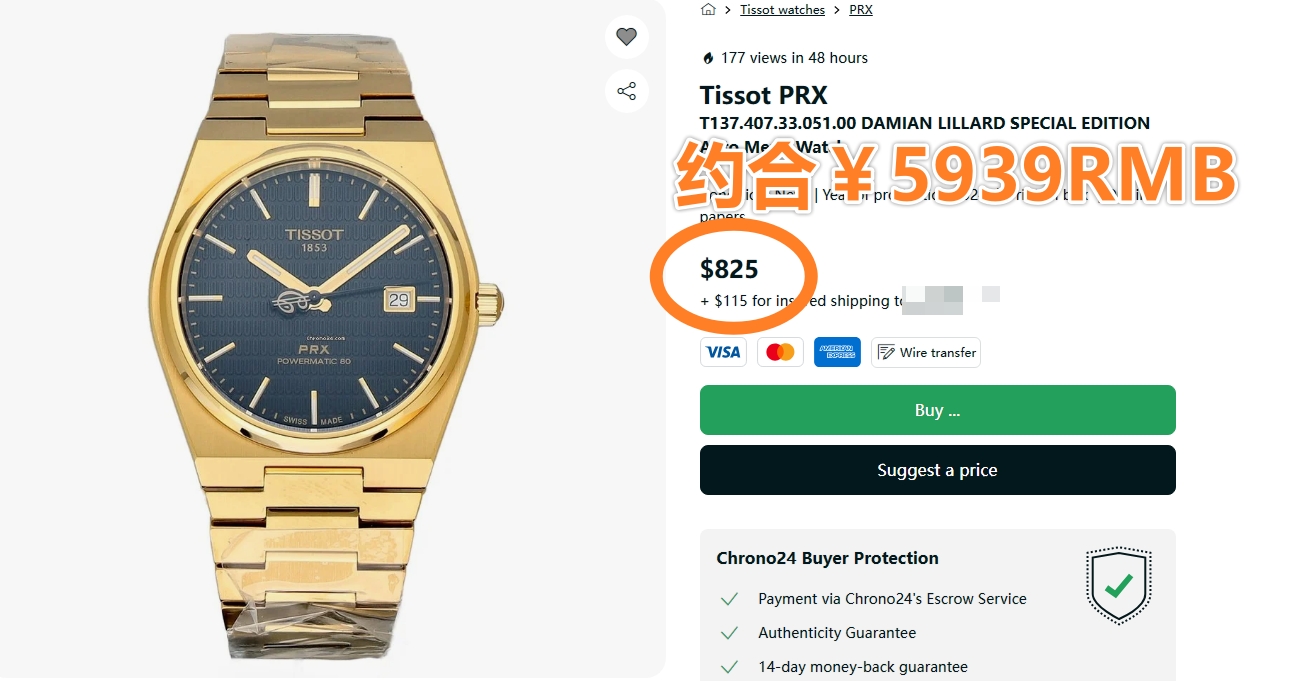Open the Tissot watches breadcrumb link

pos(782,9)
